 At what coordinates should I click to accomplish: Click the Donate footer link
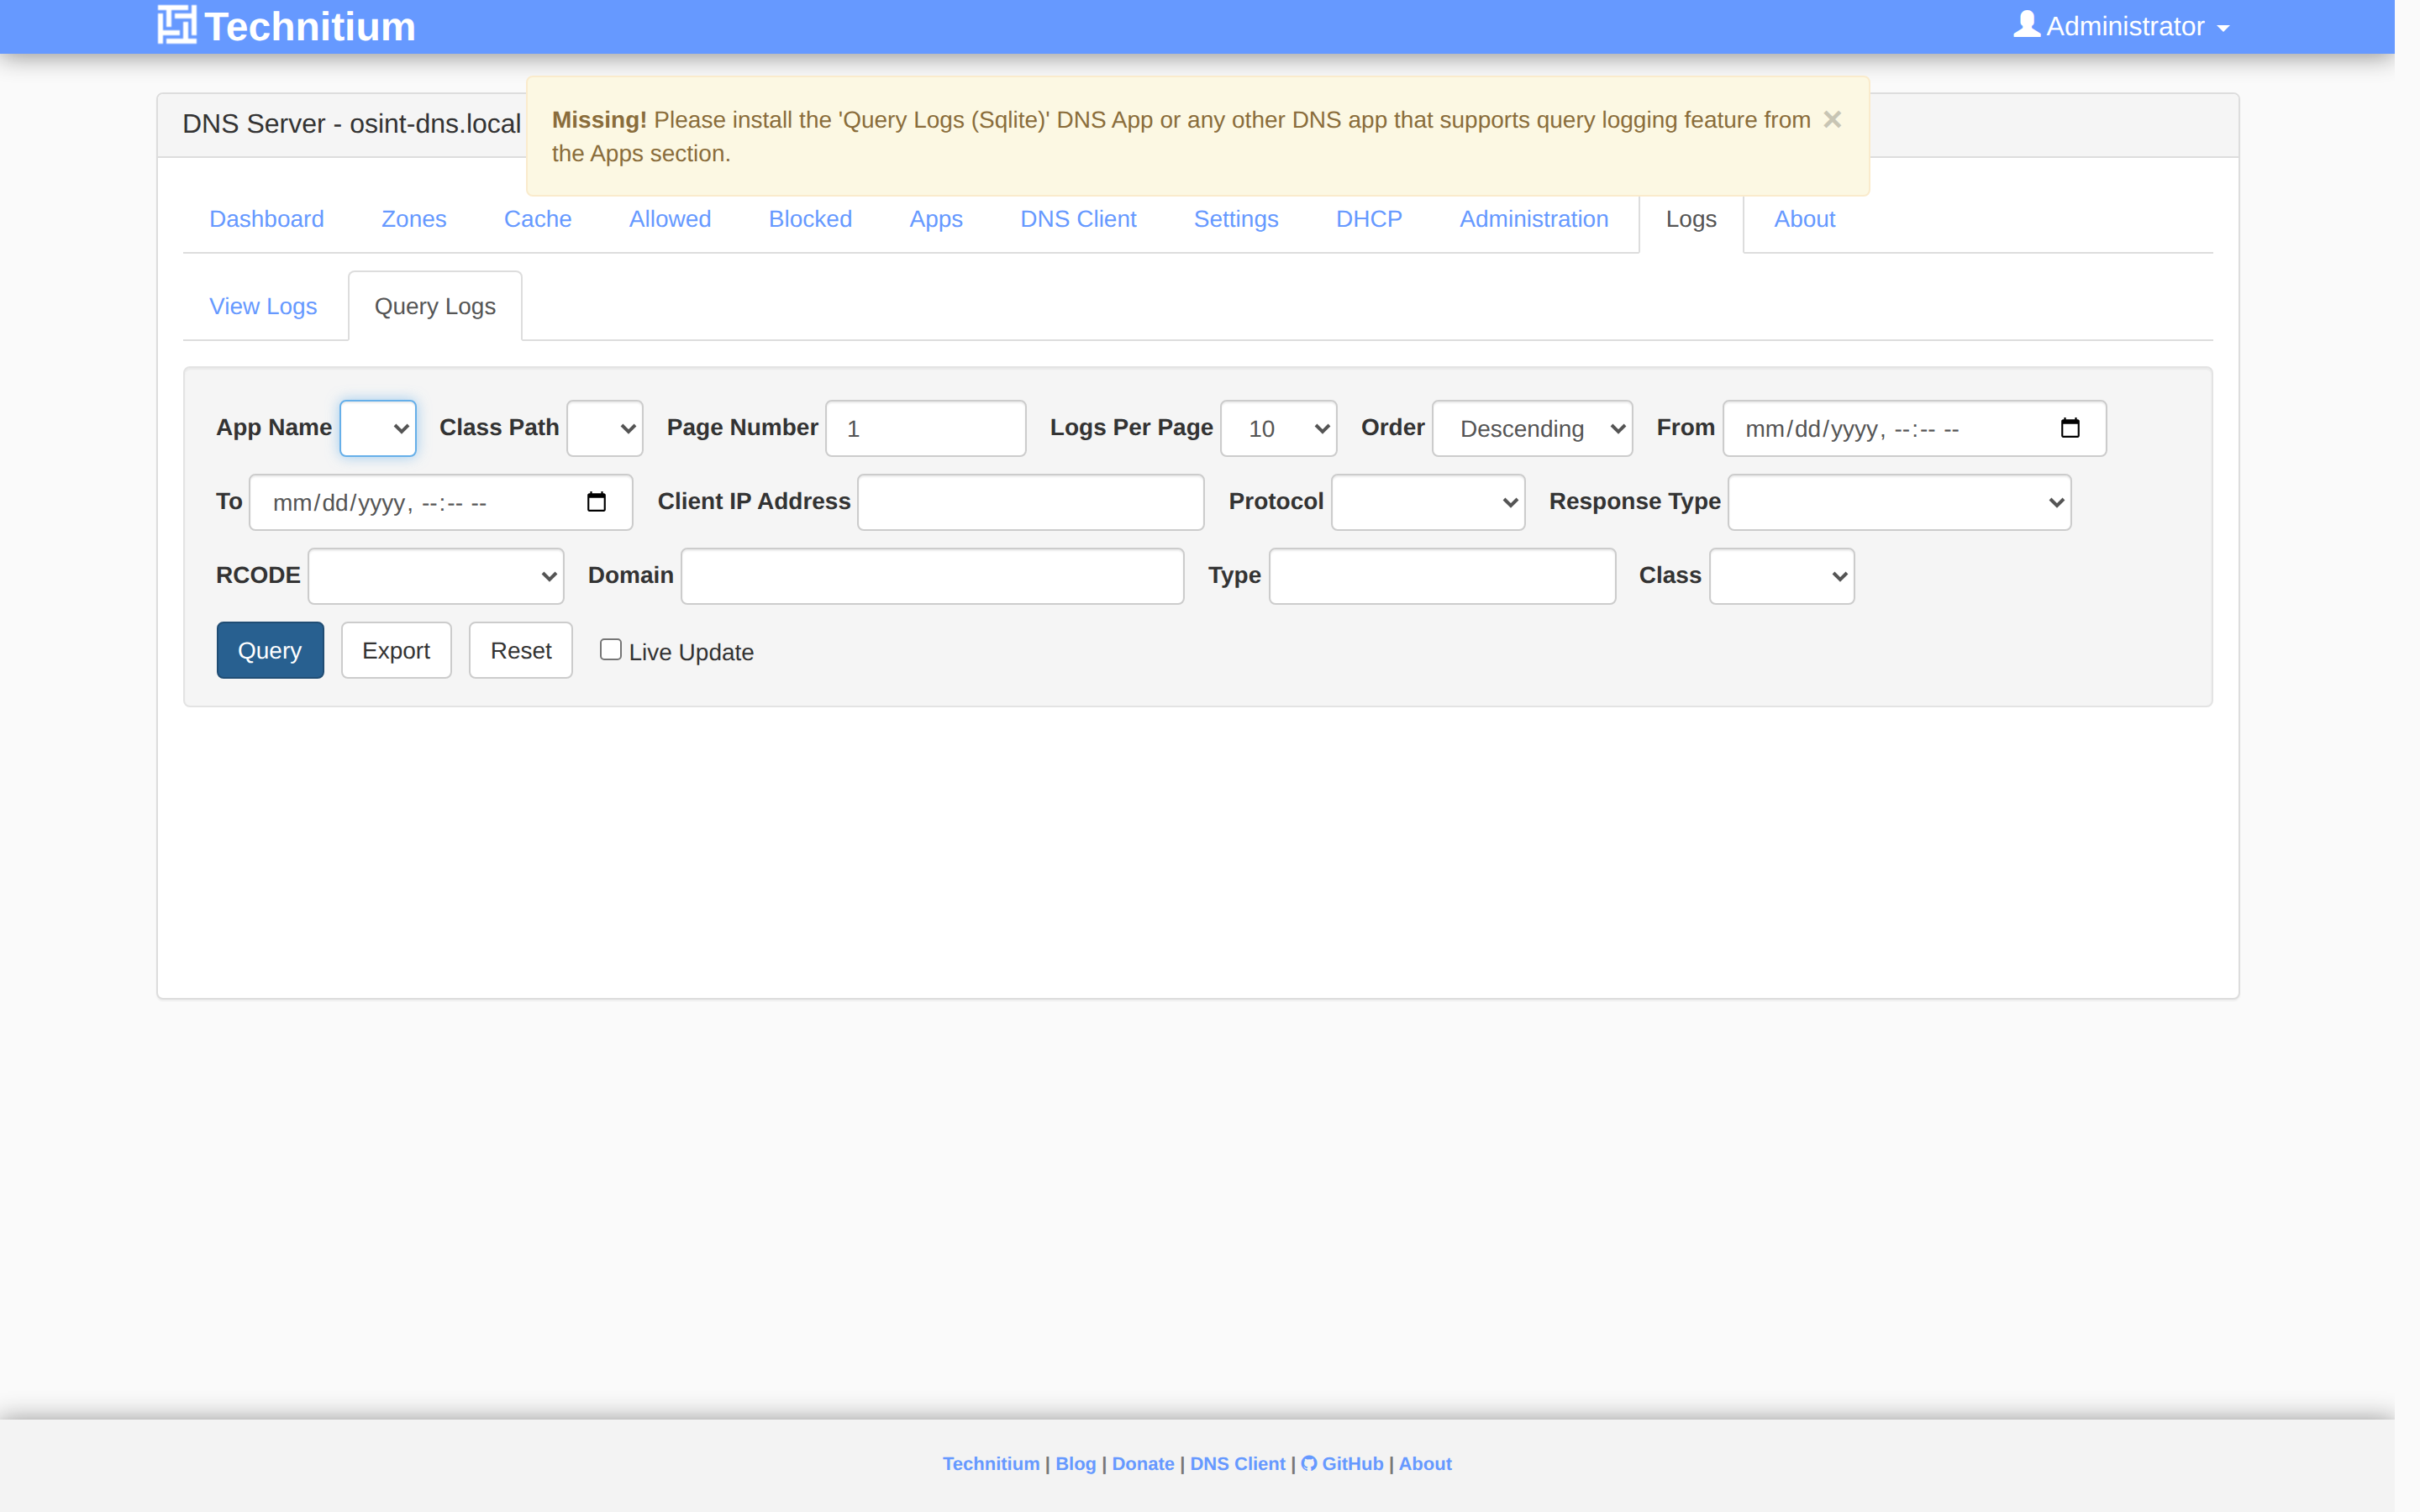tap(1143, 1463)
